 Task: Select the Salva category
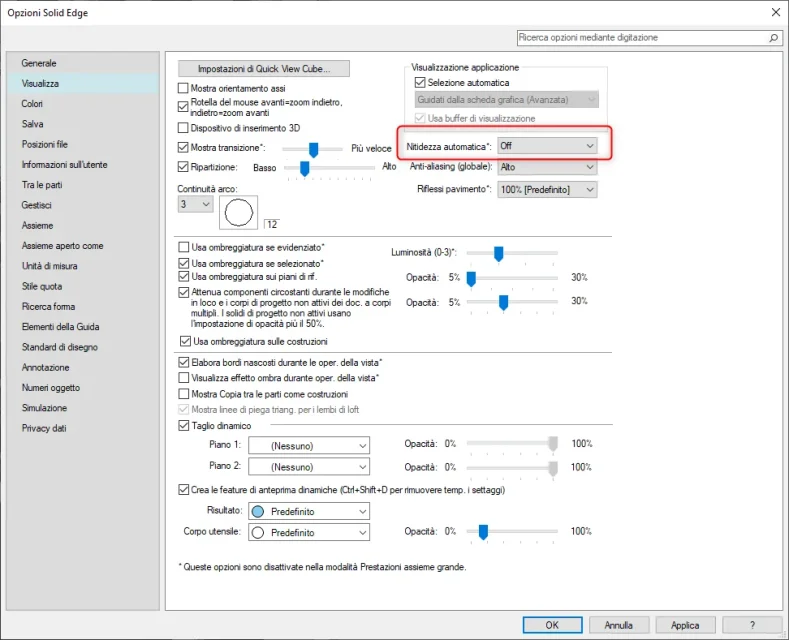click(83, 124)
